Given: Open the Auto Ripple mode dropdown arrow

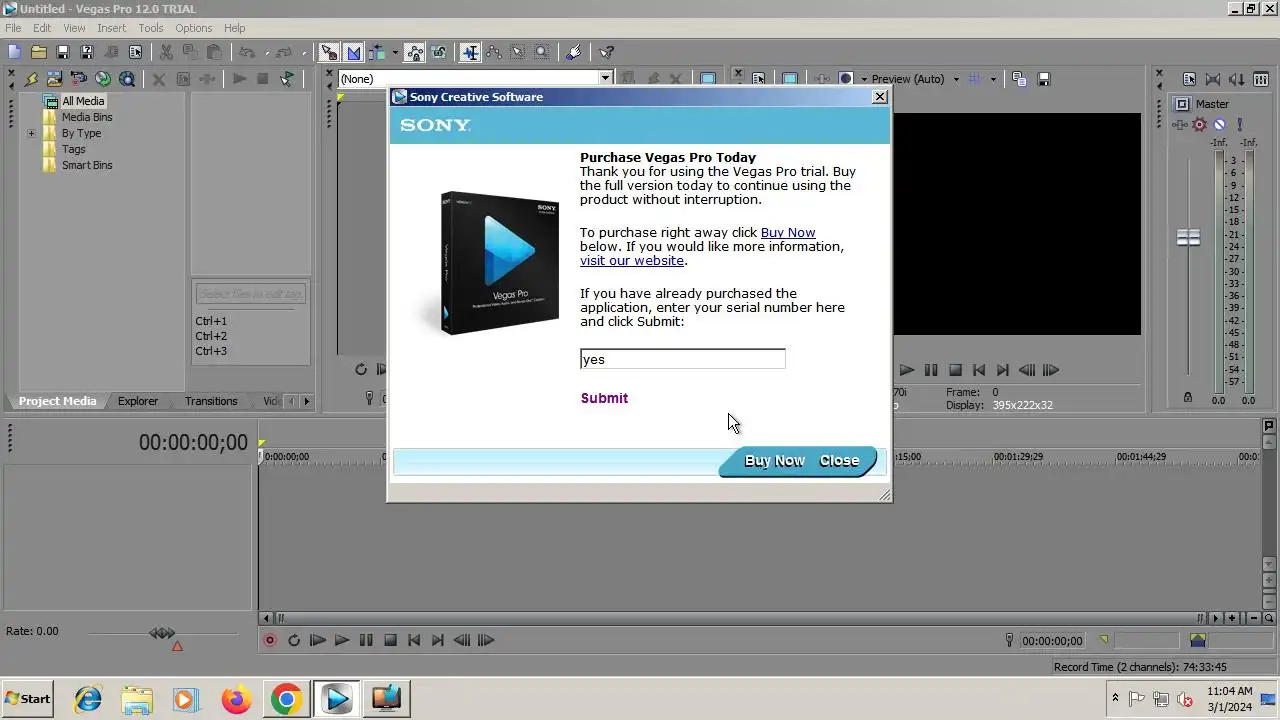Looking at the screenshot, I should [x=395, y=52].
